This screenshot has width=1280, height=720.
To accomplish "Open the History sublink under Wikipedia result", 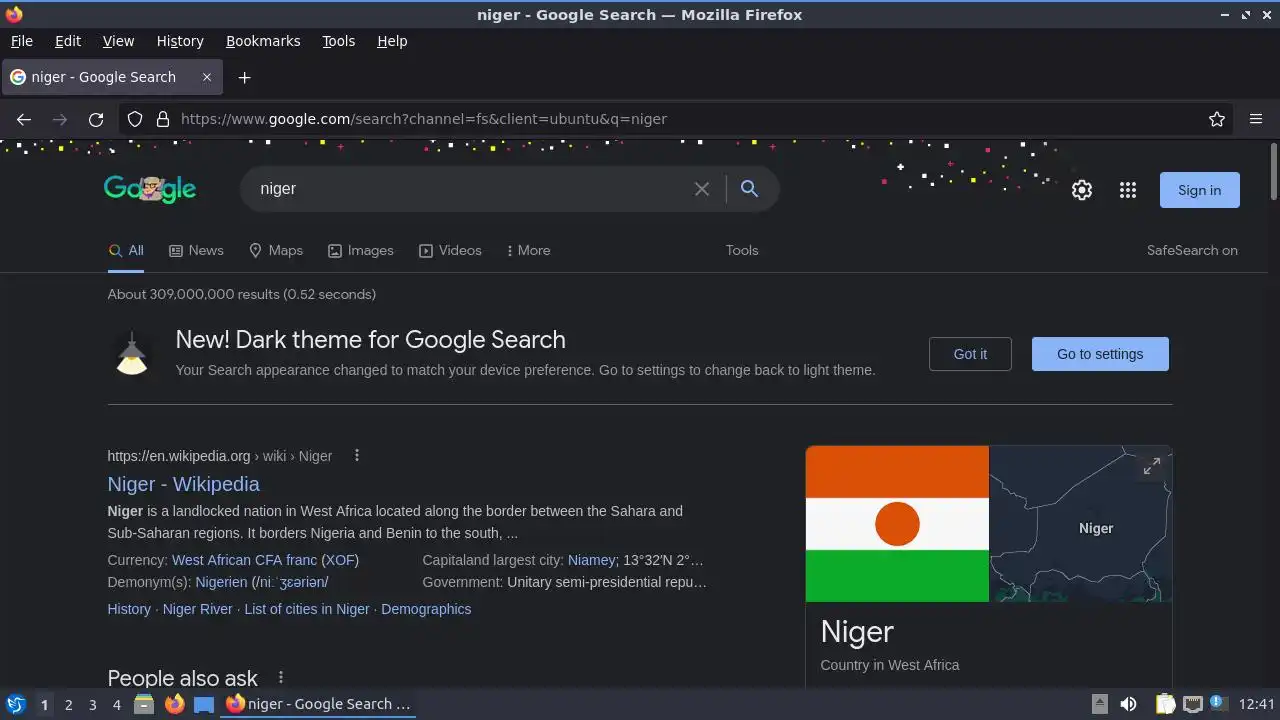I will tap(129, 609).
